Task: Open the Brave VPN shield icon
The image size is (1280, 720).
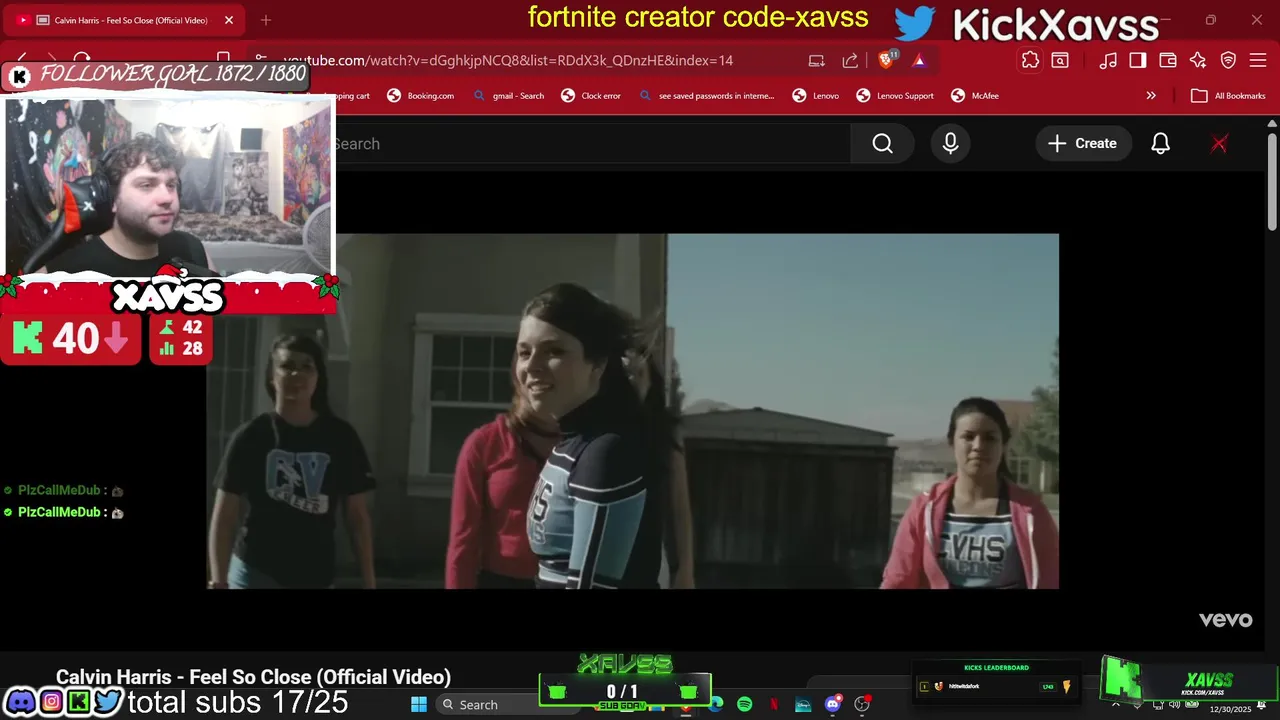Action: [1228, 60]
